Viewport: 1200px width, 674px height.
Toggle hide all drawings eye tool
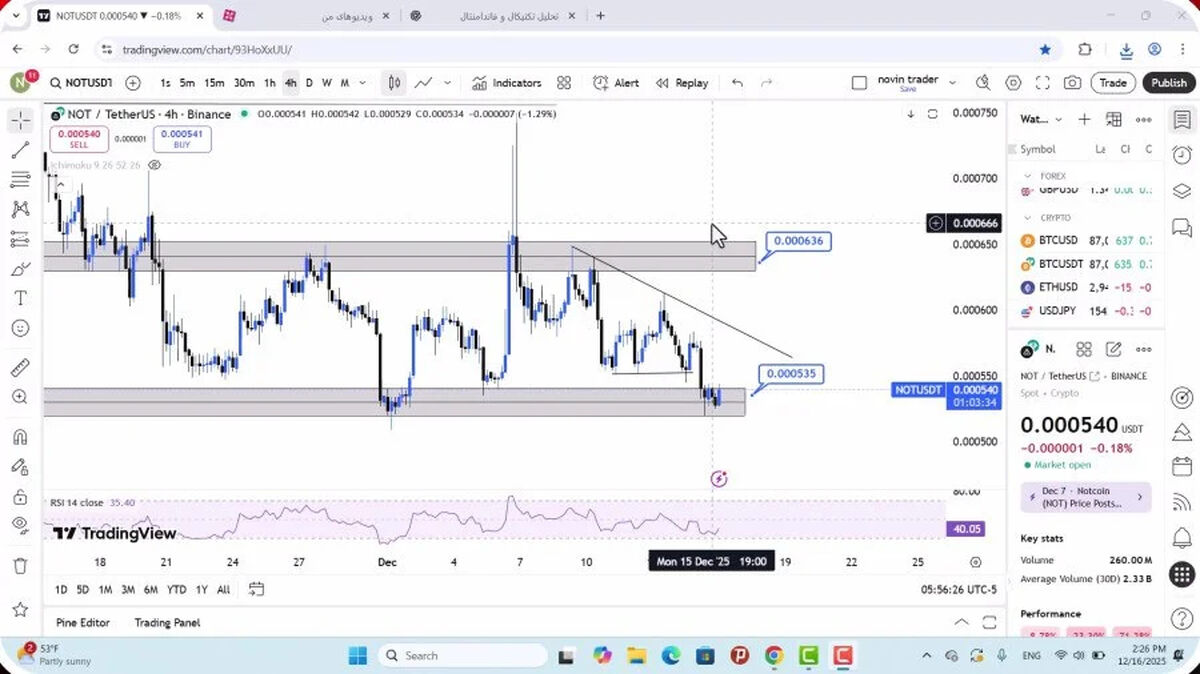click(x=20, y=526)
